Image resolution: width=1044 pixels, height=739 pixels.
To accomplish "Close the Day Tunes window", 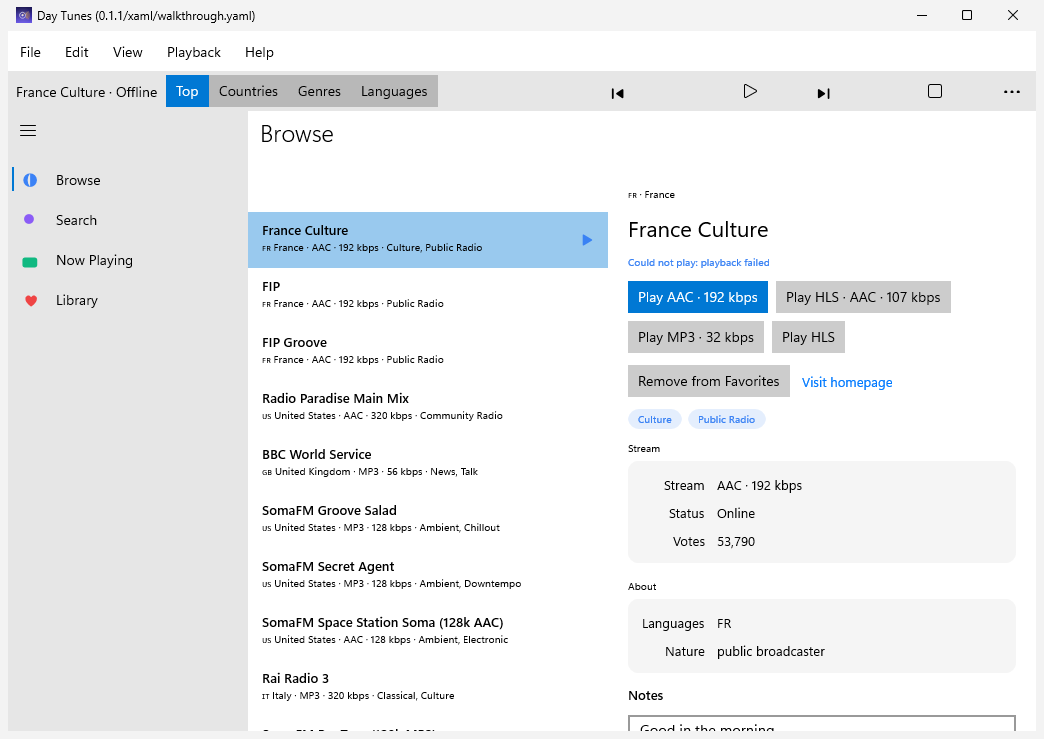I will pyautogui.click(x=1013, y=15).
